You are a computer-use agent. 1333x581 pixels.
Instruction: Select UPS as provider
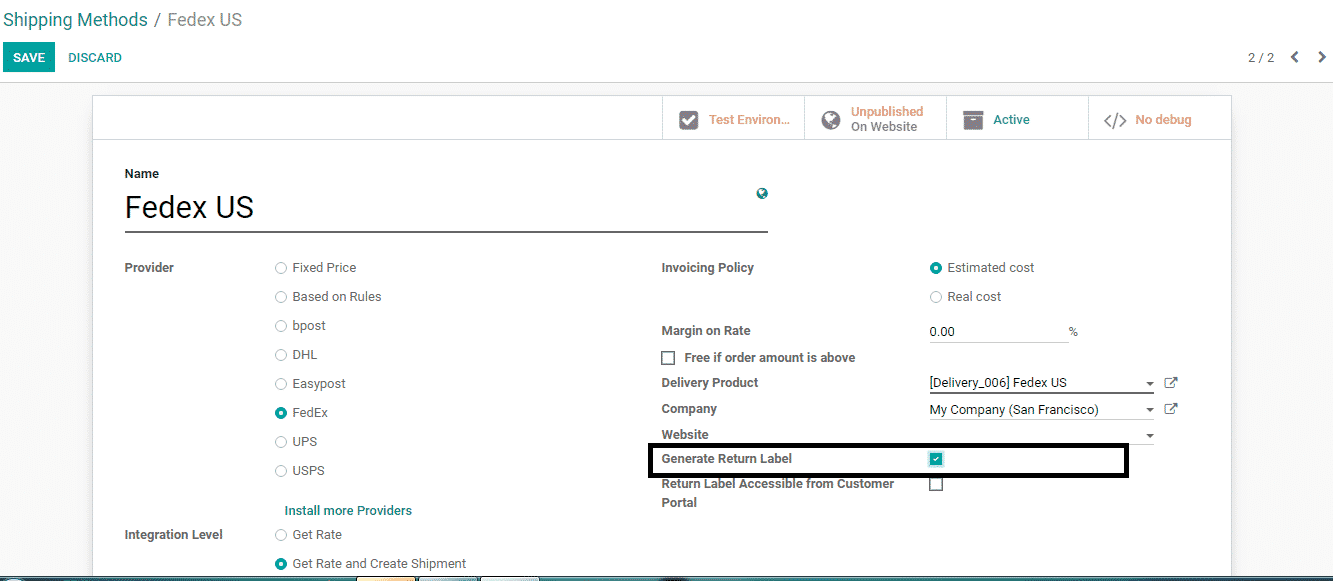pos(281,442)
